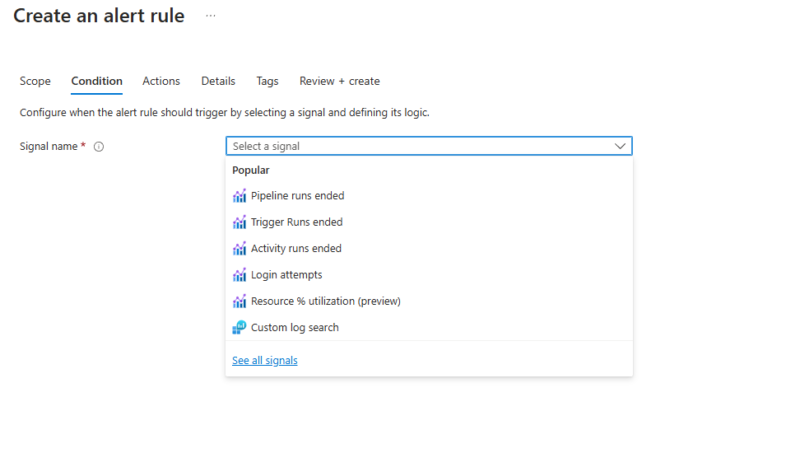
Task: Choose the Login attempts signal label
Action: point(286,275)
